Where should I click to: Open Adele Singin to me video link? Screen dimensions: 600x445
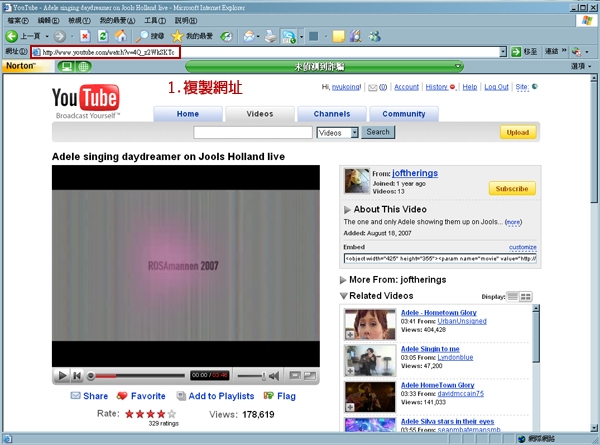[x=430, y=349]
